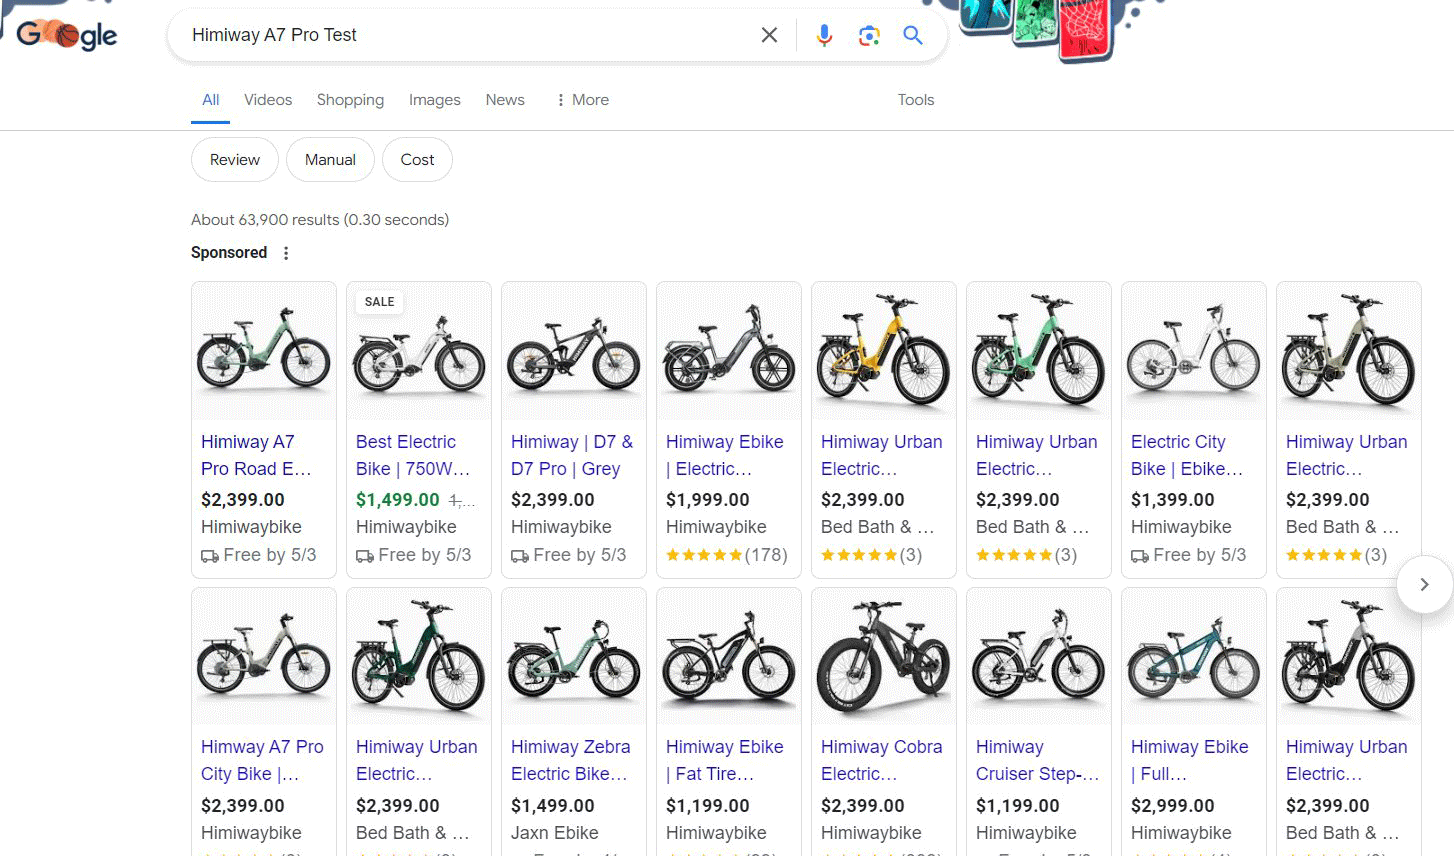
Task: Open Google Lens image search
Action: 869,35
